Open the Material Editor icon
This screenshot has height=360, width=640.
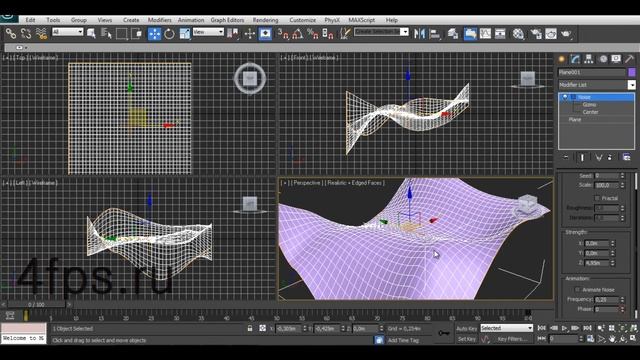pyautogui.click(x=518, y=33)
